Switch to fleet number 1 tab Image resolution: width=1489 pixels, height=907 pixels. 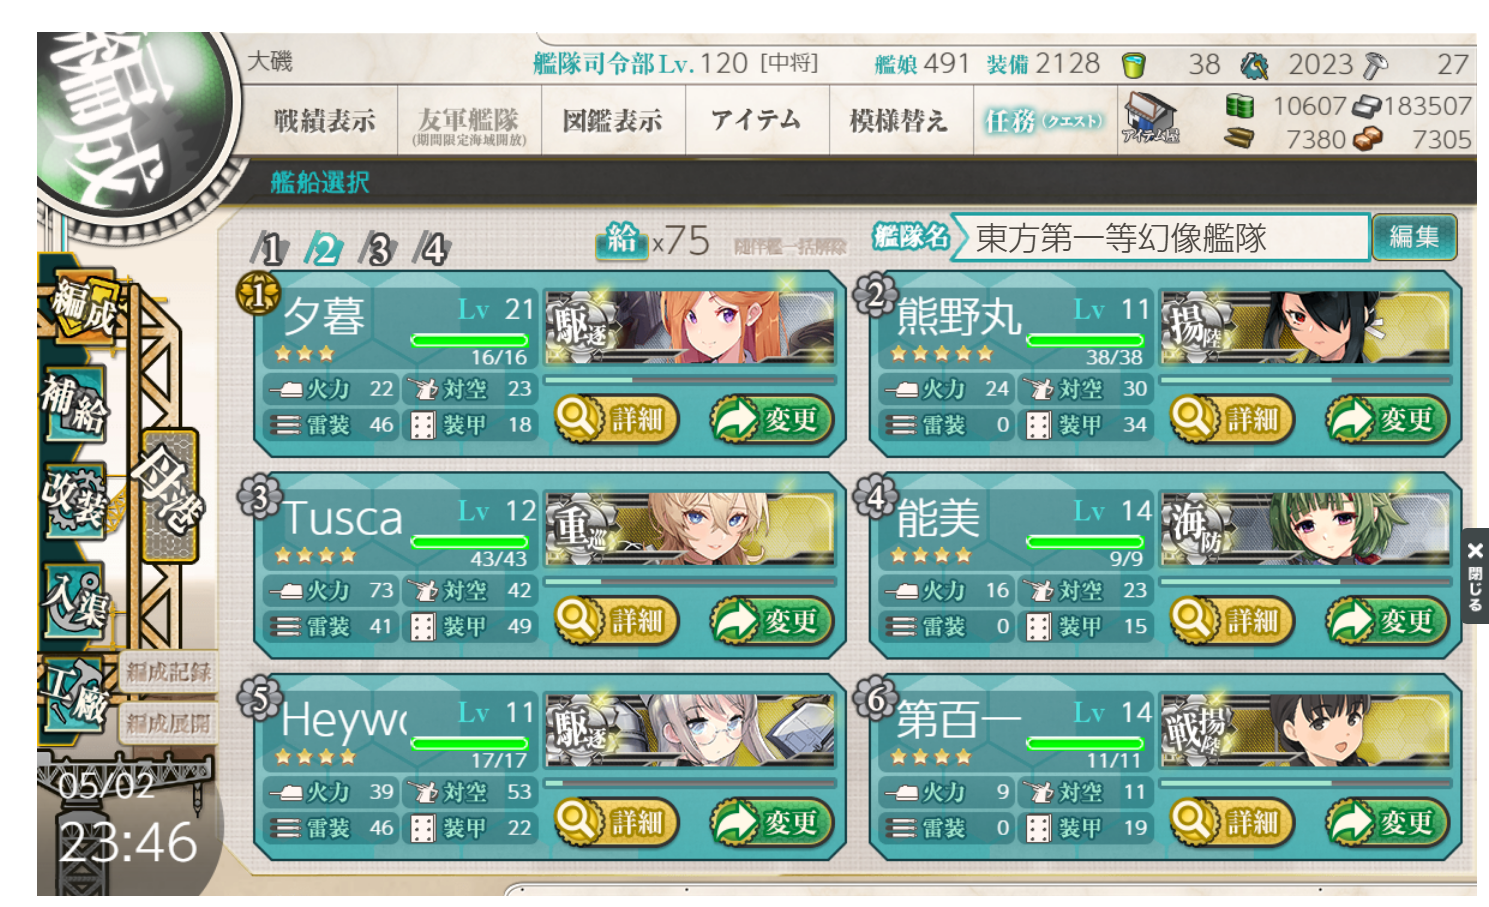click(270, 248)
